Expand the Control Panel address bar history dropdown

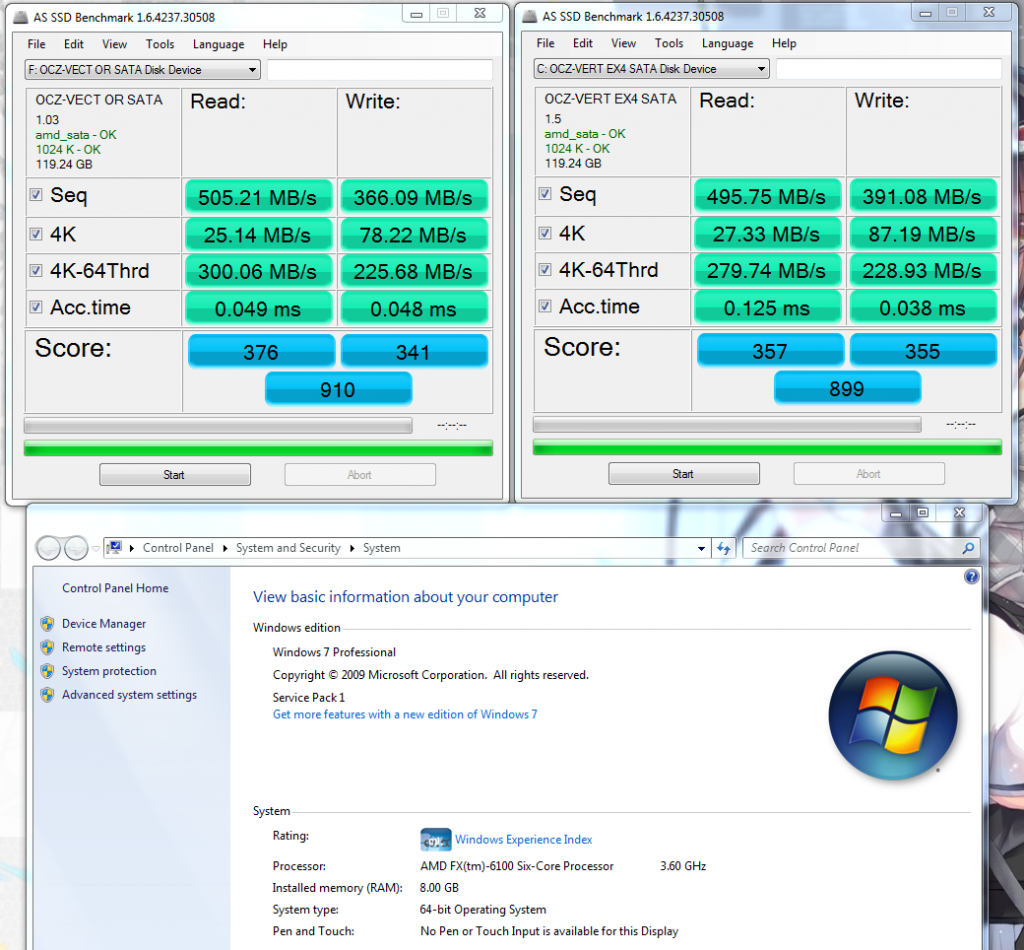(x=702, y=548)
